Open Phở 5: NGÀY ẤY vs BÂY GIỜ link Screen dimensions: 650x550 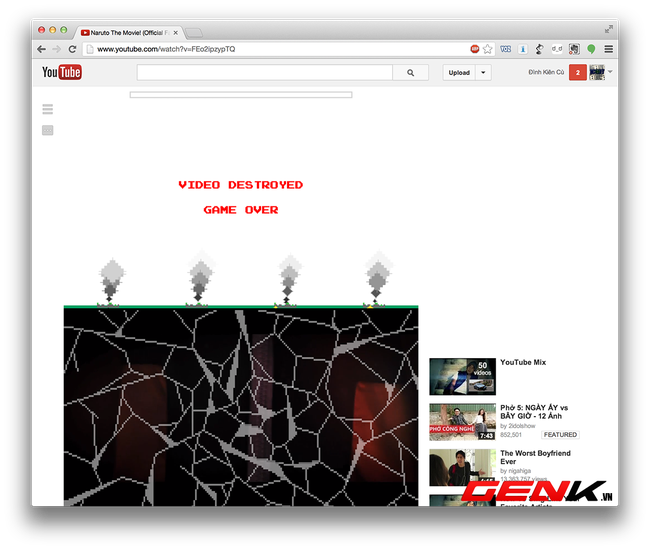click(534, 412)
